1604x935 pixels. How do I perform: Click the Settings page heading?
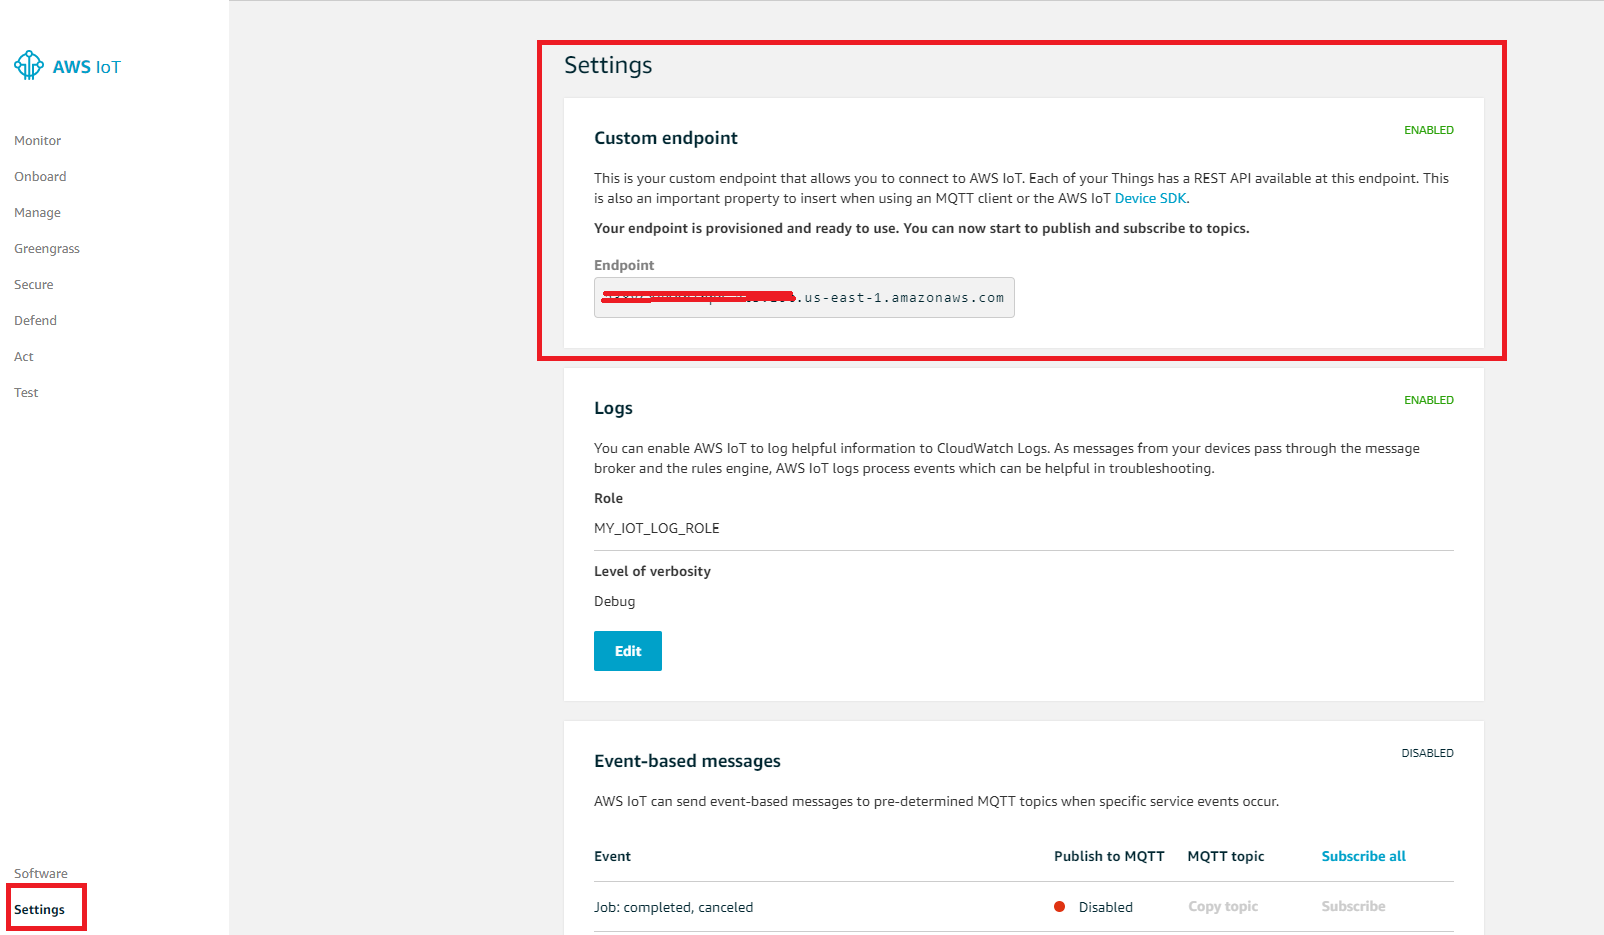(608, 65)
